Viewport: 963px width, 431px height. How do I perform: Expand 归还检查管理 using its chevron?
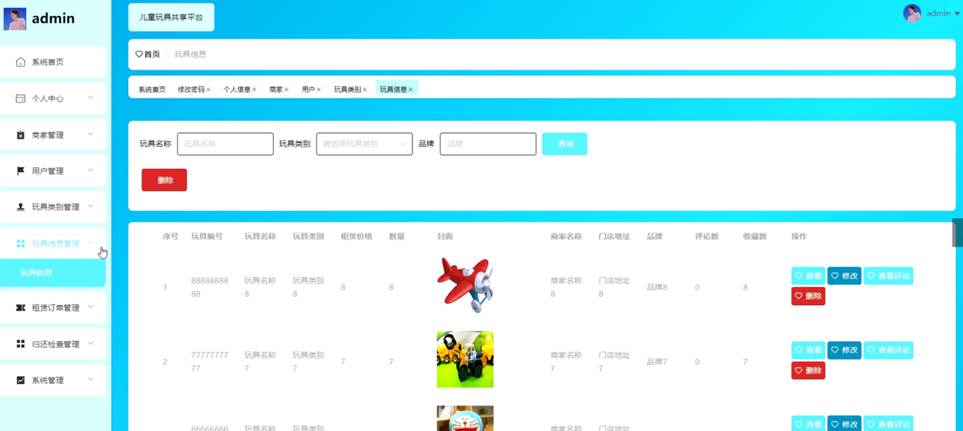[90, 343]
